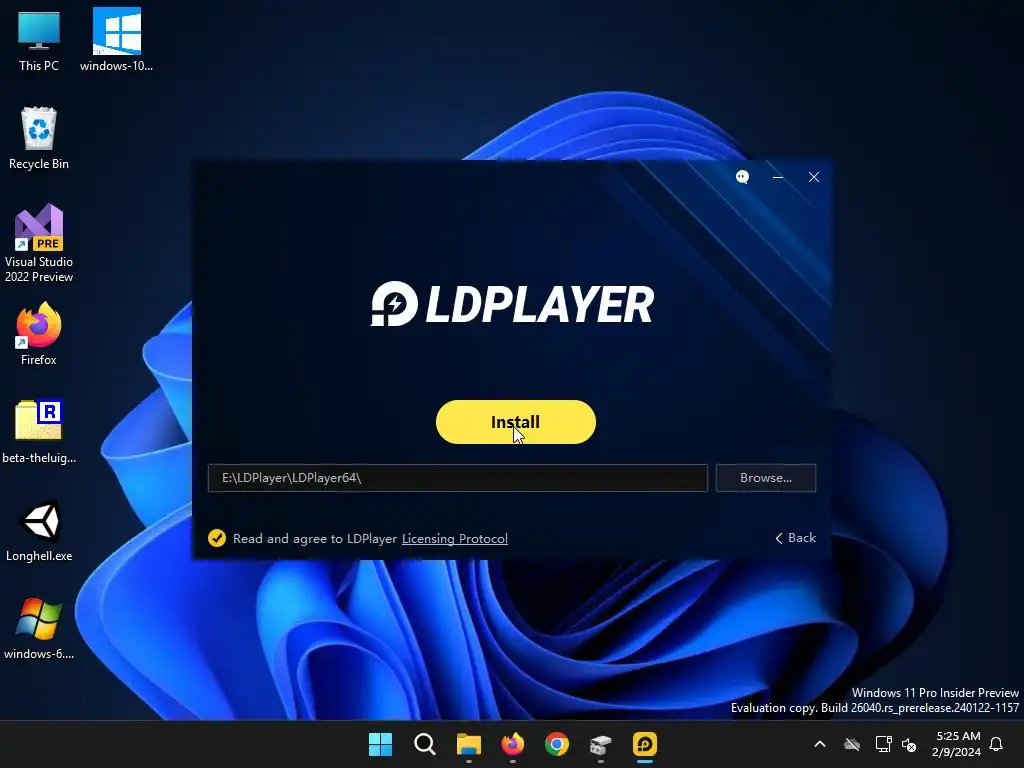The image size is (1024, 768).
Task: Select This PC desktop icon
Action: click(39, 40)
